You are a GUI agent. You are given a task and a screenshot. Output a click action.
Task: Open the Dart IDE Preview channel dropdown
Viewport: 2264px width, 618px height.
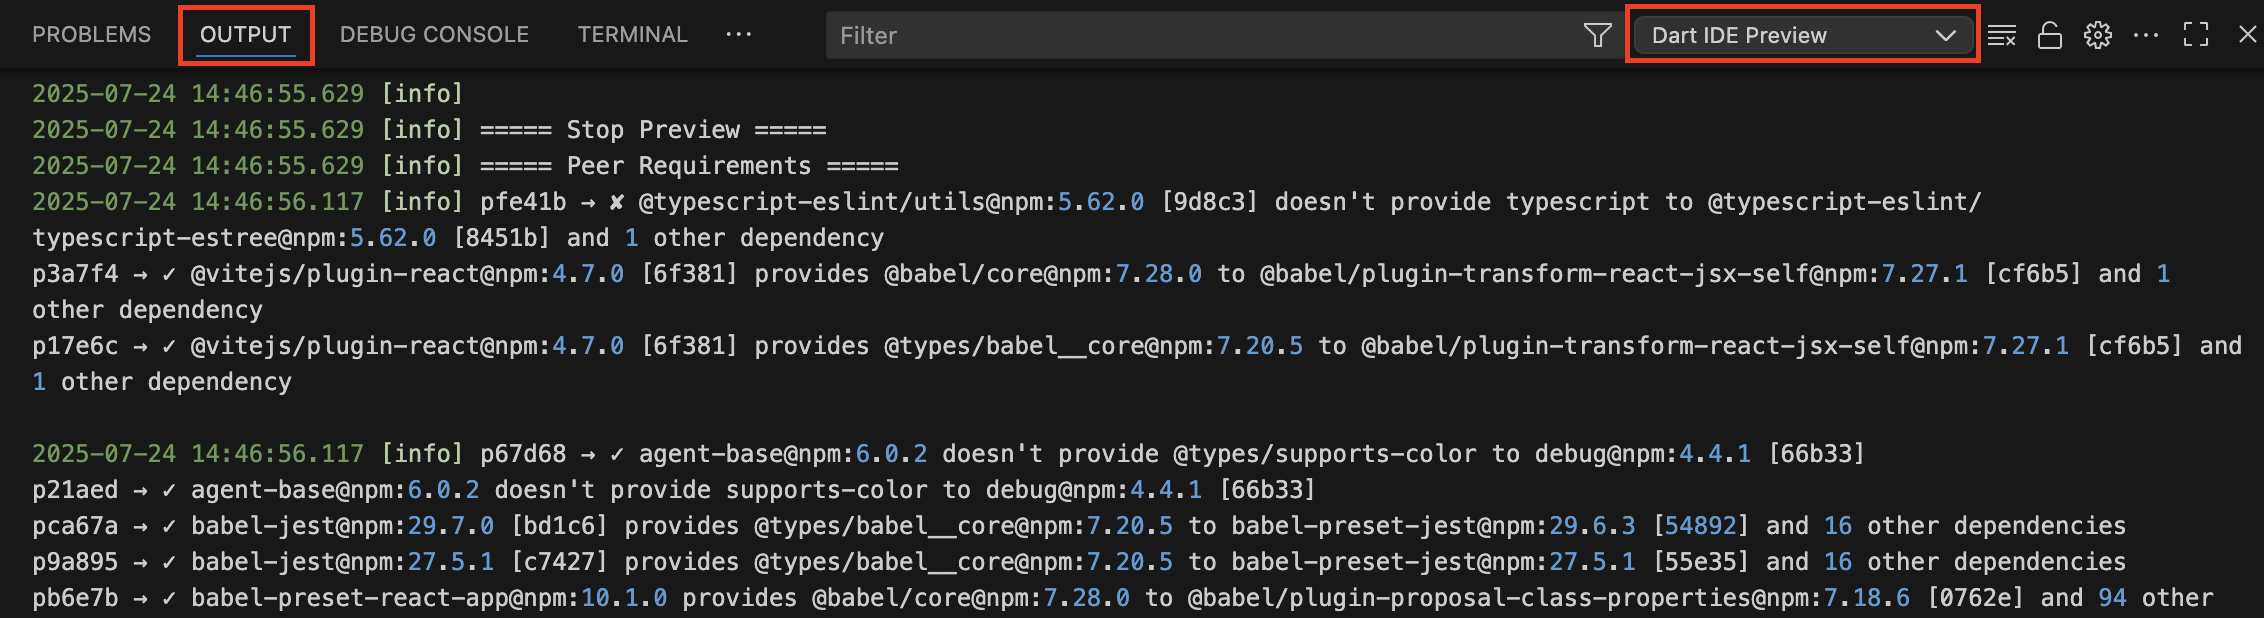(x=1802, y=36)
